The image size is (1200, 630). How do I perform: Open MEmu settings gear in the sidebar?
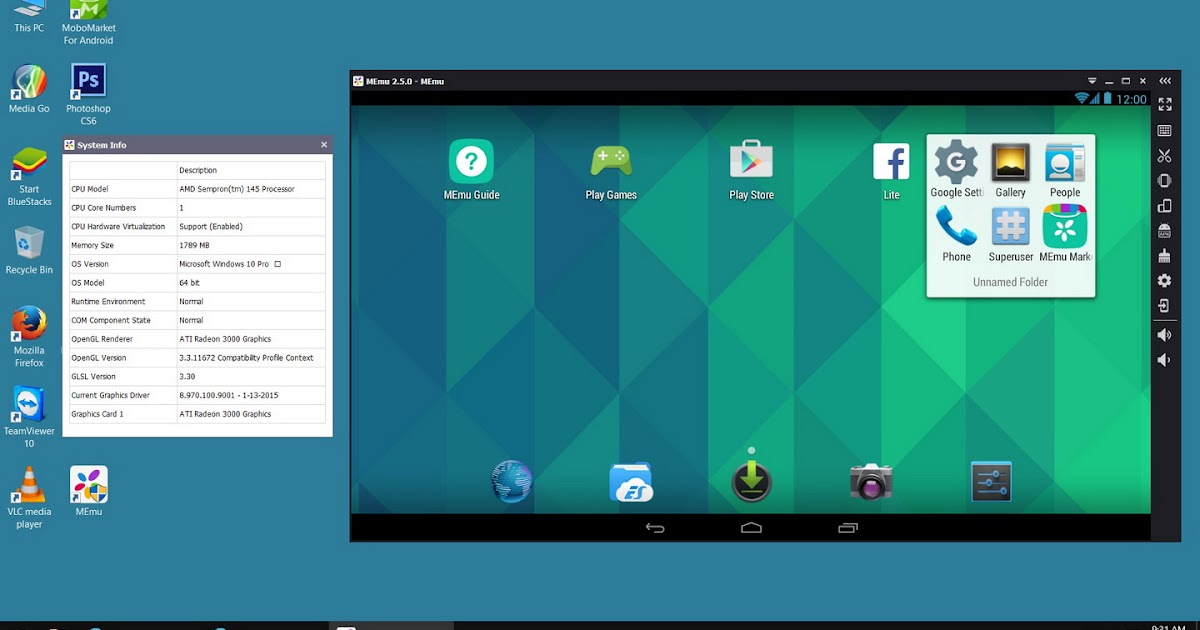pos(1163,281)
